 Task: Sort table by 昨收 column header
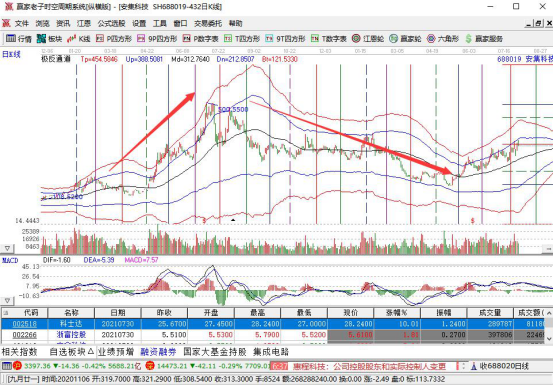[164, 313]
